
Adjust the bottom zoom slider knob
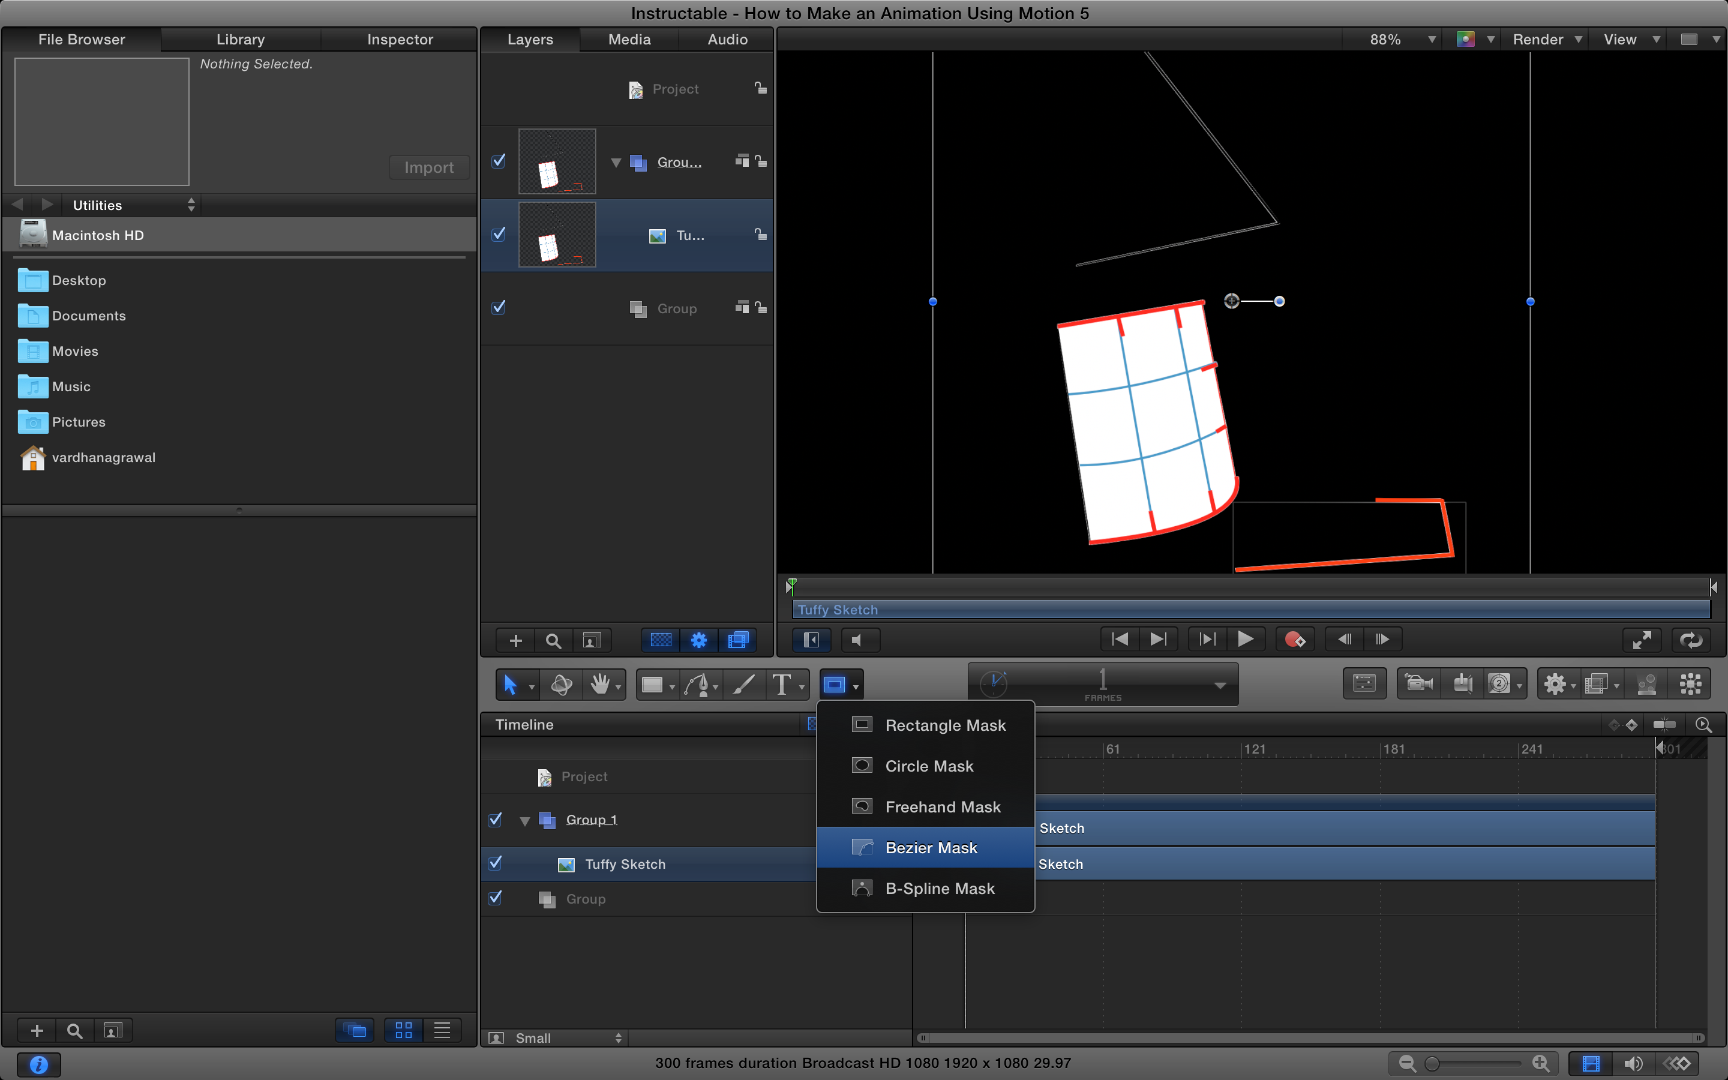(x=1432, y=1064)
